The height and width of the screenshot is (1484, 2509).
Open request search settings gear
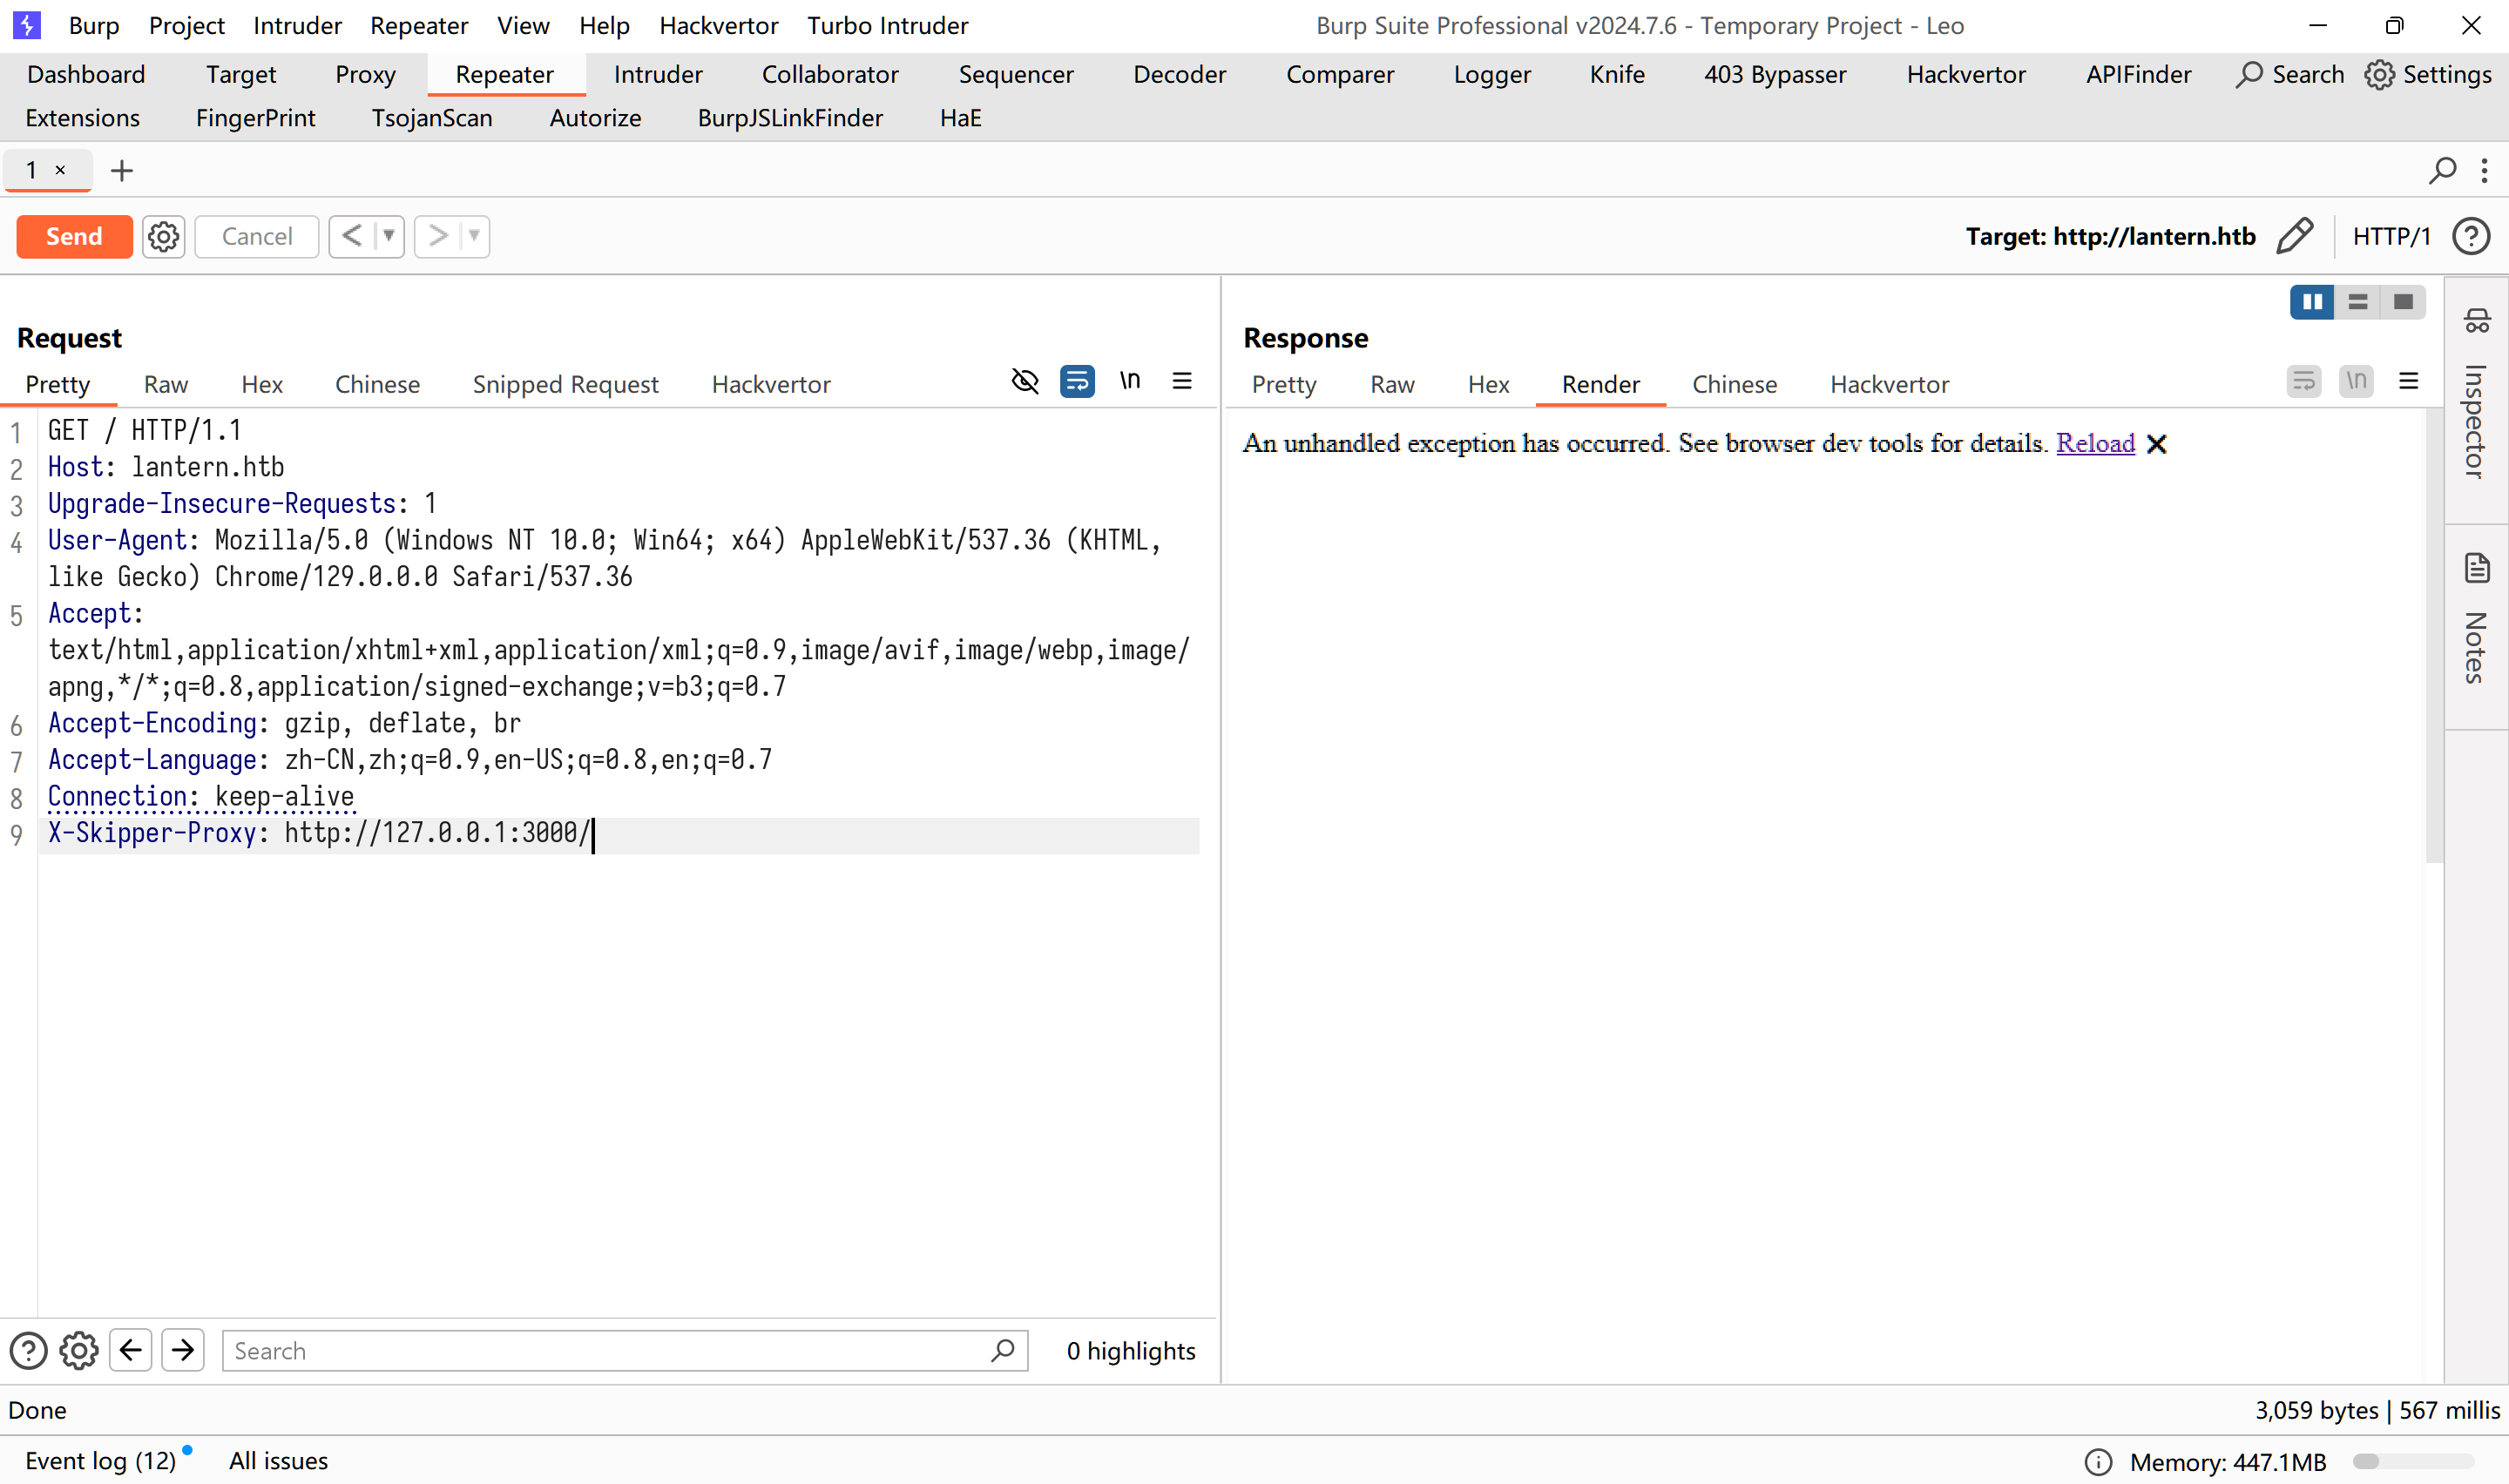point(78,1351)
